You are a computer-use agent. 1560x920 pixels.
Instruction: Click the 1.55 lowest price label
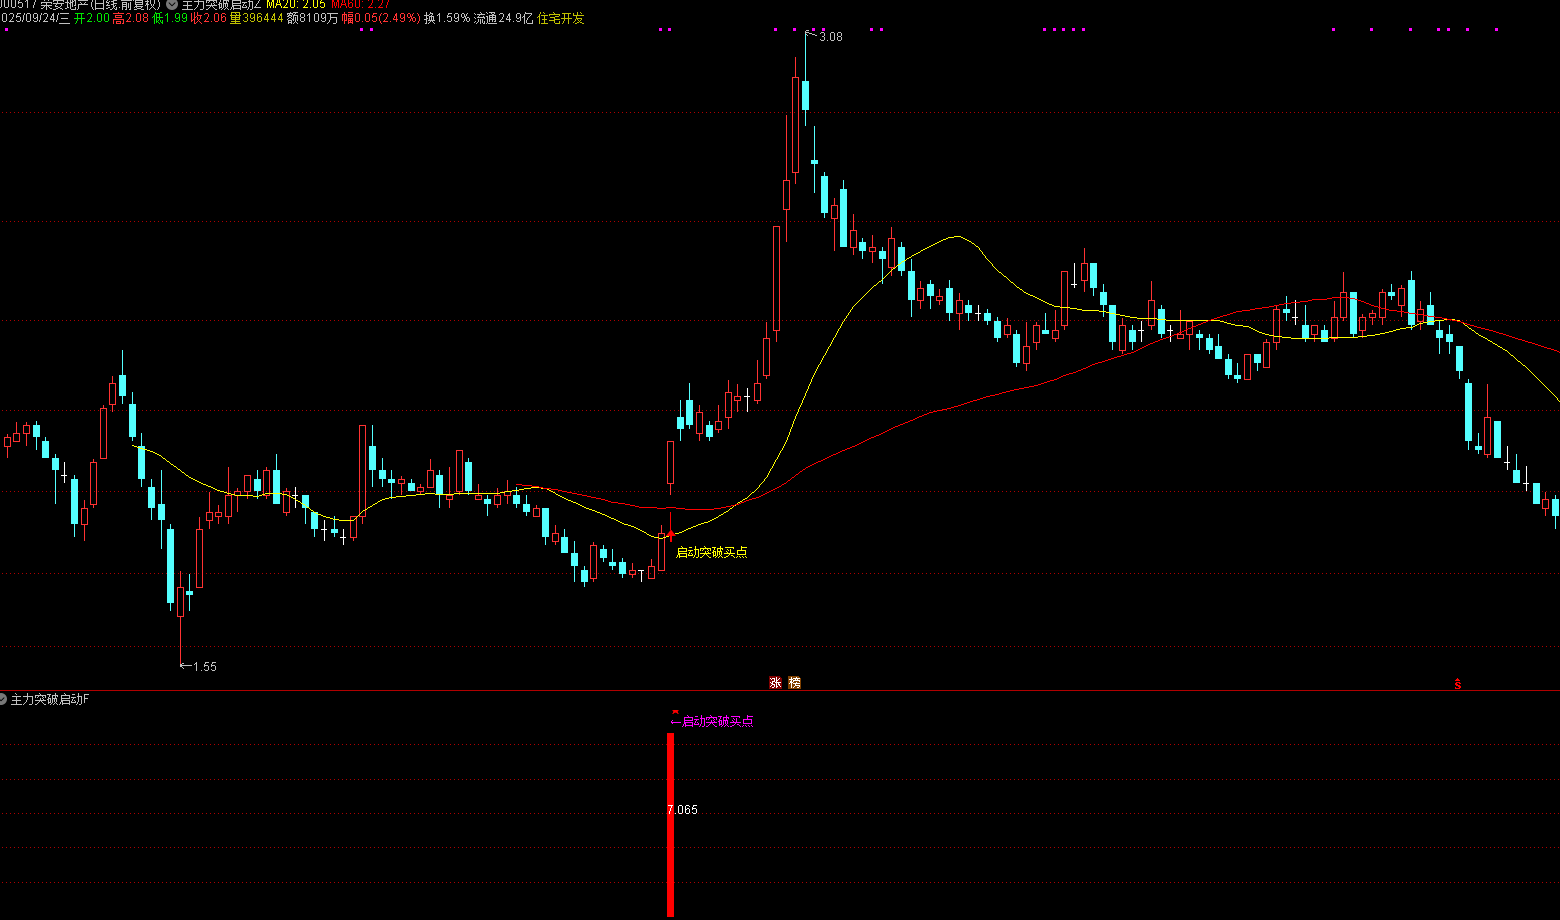204,667
